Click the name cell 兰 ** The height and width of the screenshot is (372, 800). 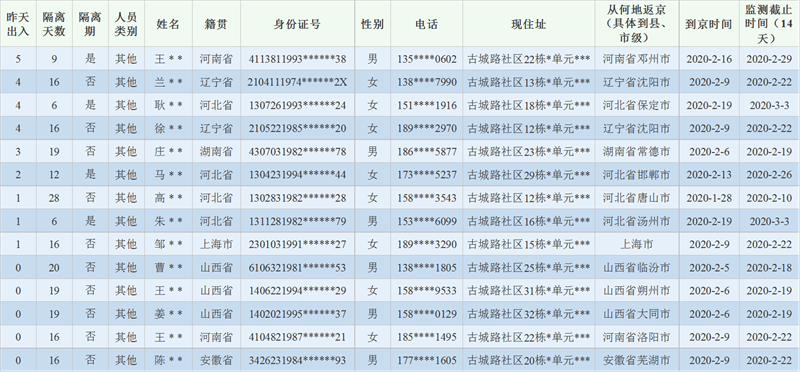pyautogui.click(x=168, y=82)
